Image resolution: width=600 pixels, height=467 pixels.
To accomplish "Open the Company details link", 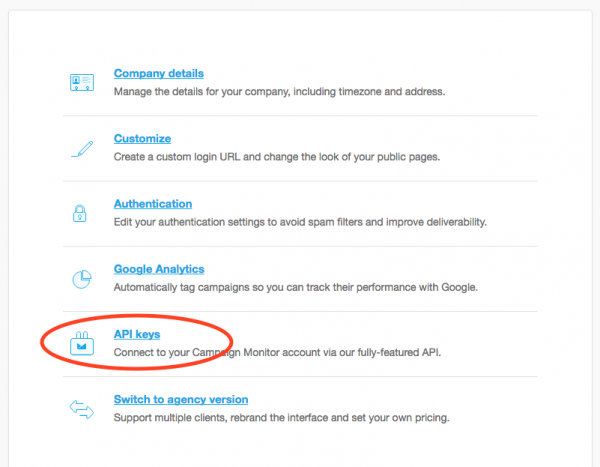I will pyautogui.click(x=159, y=73).
